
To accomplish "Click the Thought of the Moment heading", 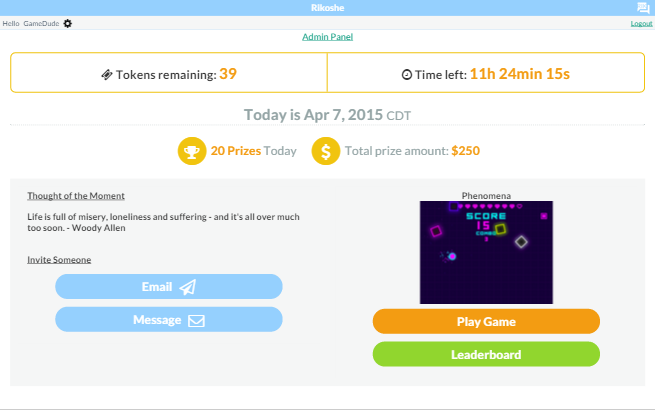I will coord(76,196).
